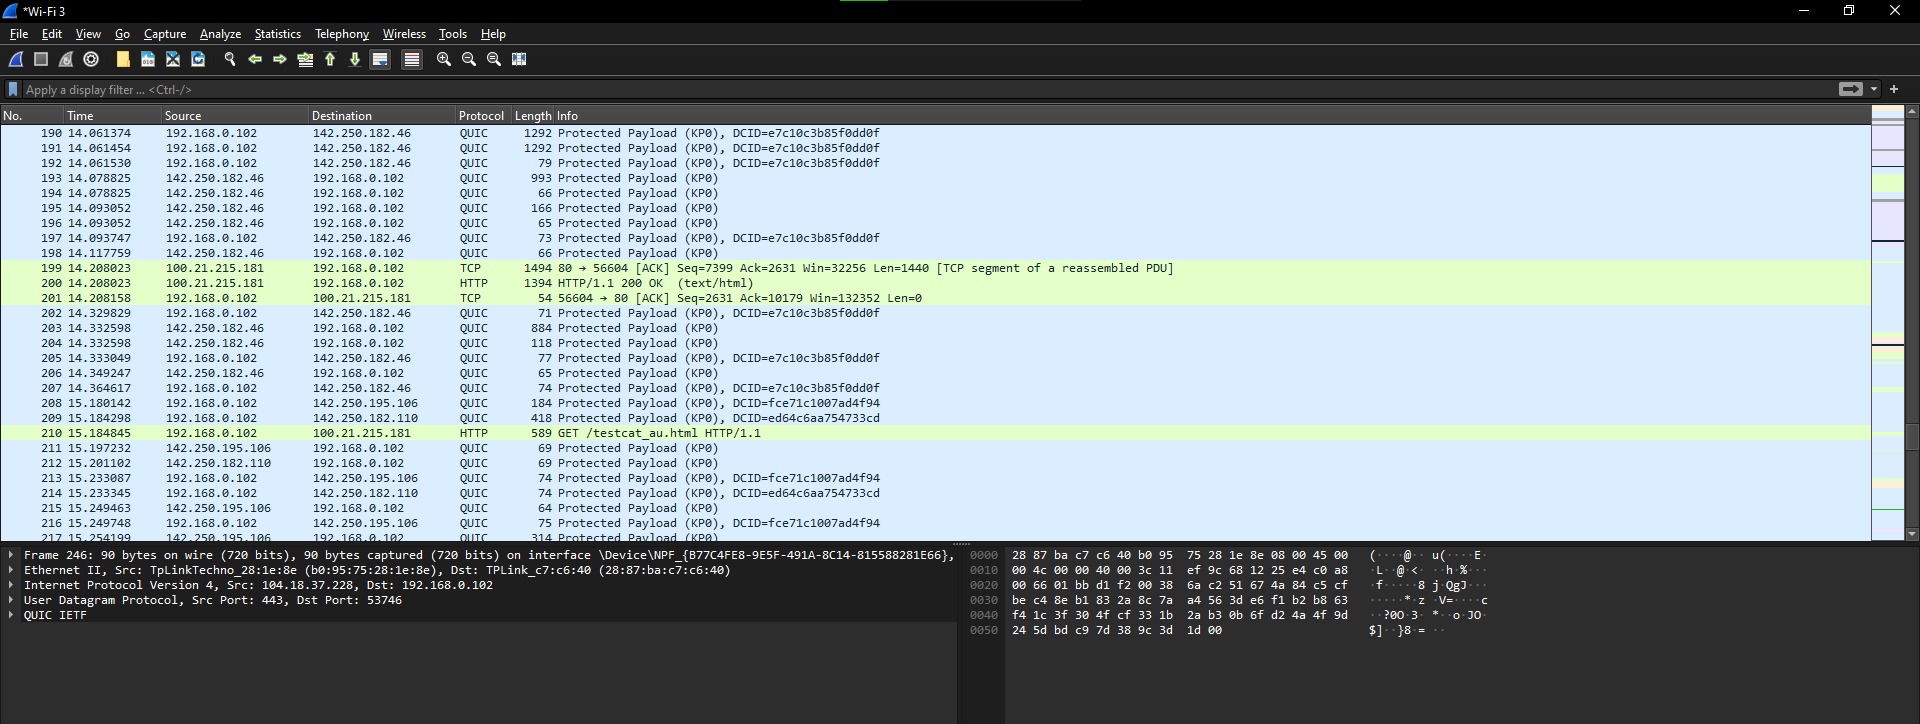Open display filter bookmarks

[13, 89]
